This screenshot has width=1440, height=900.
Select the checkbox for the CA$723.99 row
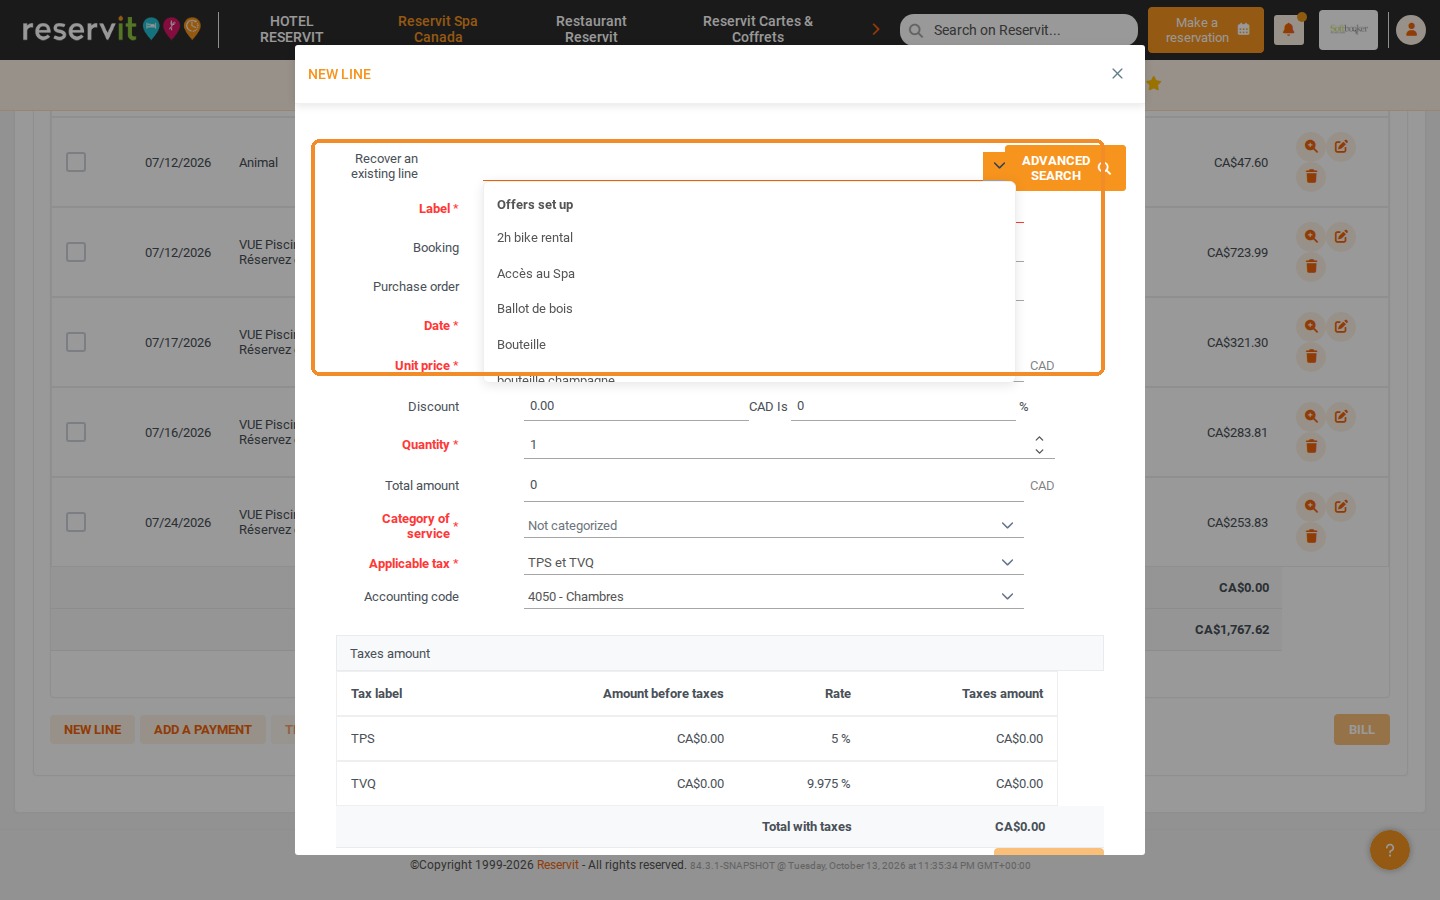[76, 252]
